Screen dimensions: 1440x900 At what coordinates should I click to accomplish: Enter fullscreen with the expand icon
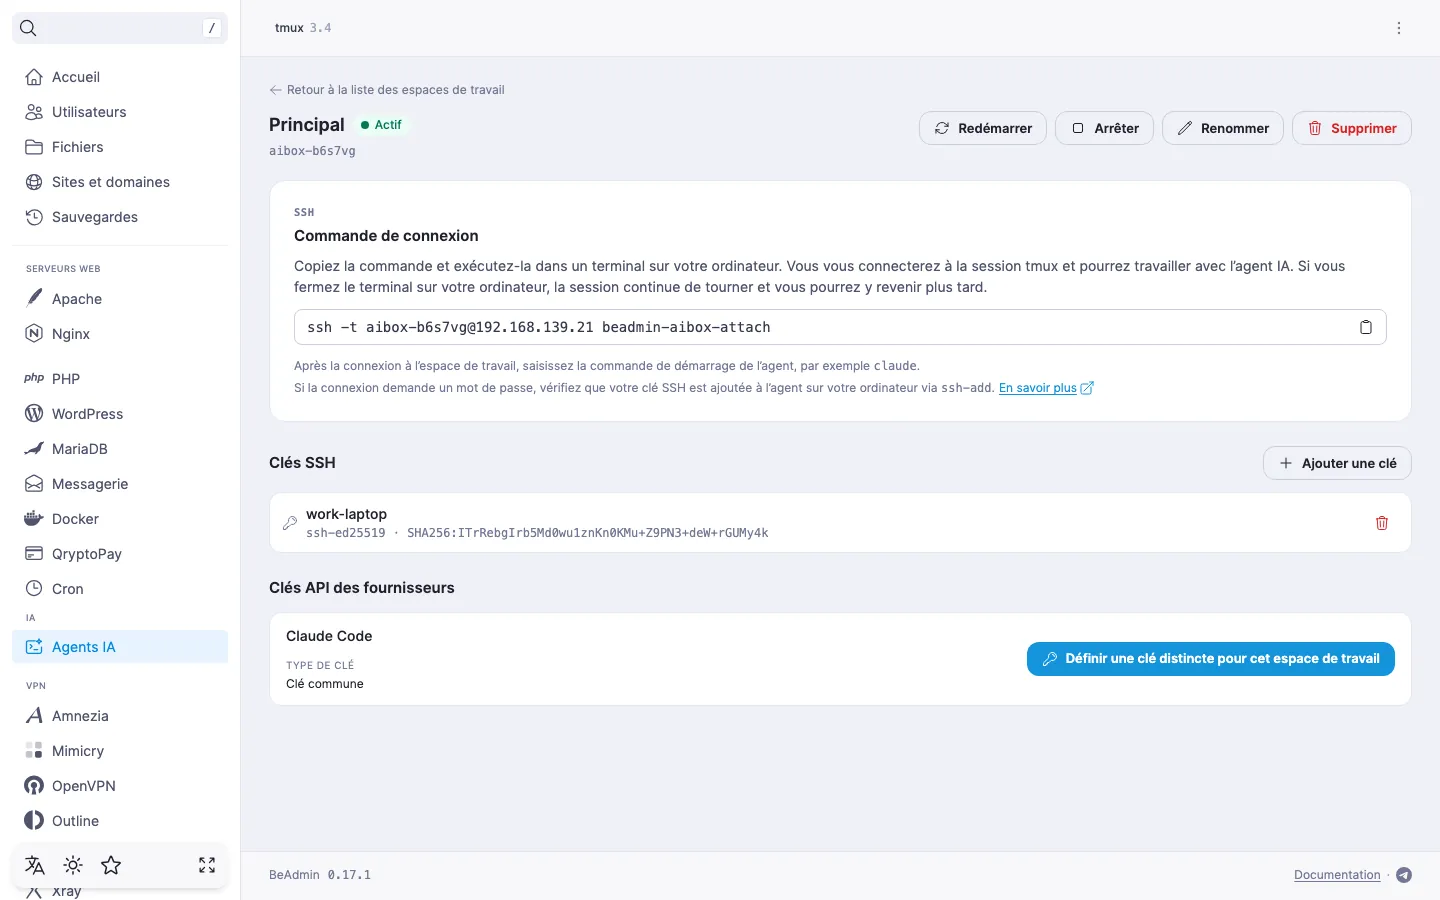tap(207, 865)
